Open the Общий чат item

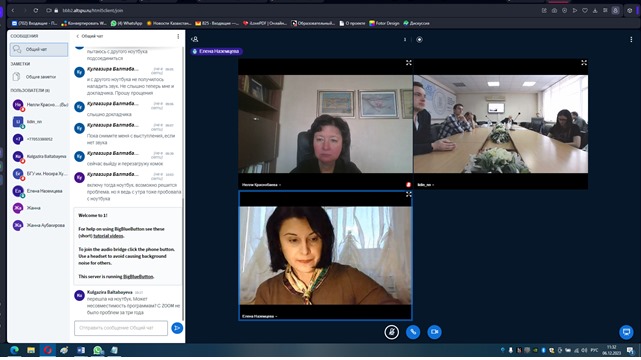pyautogui.click(x=39, y=49)
